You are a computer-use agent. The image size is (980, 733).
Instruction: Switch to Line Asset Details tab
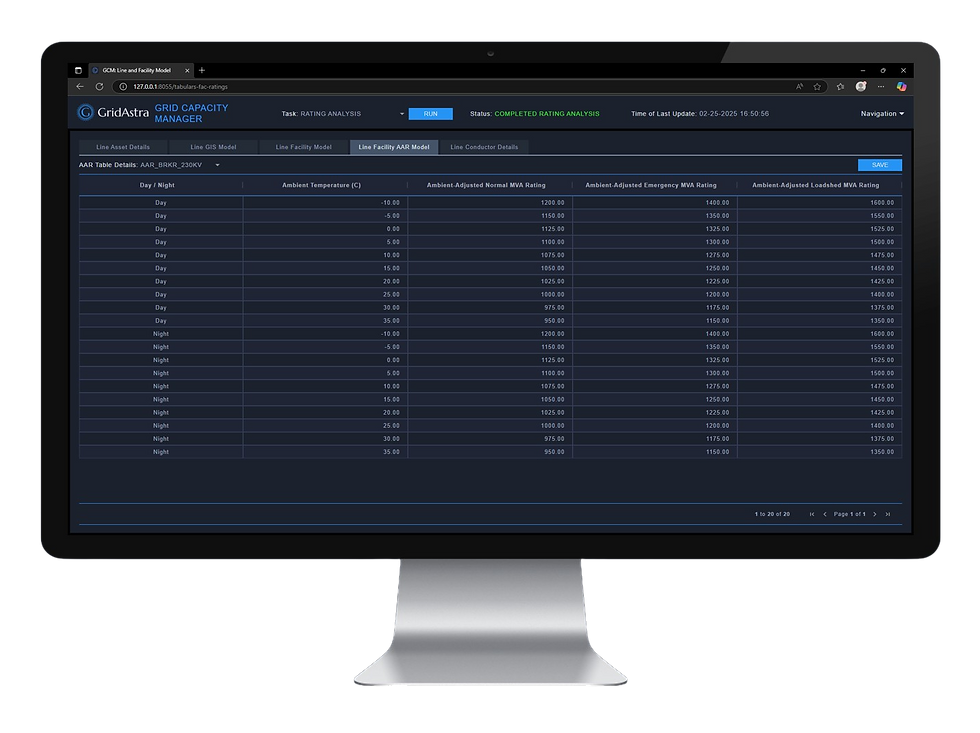coord(123,147)
